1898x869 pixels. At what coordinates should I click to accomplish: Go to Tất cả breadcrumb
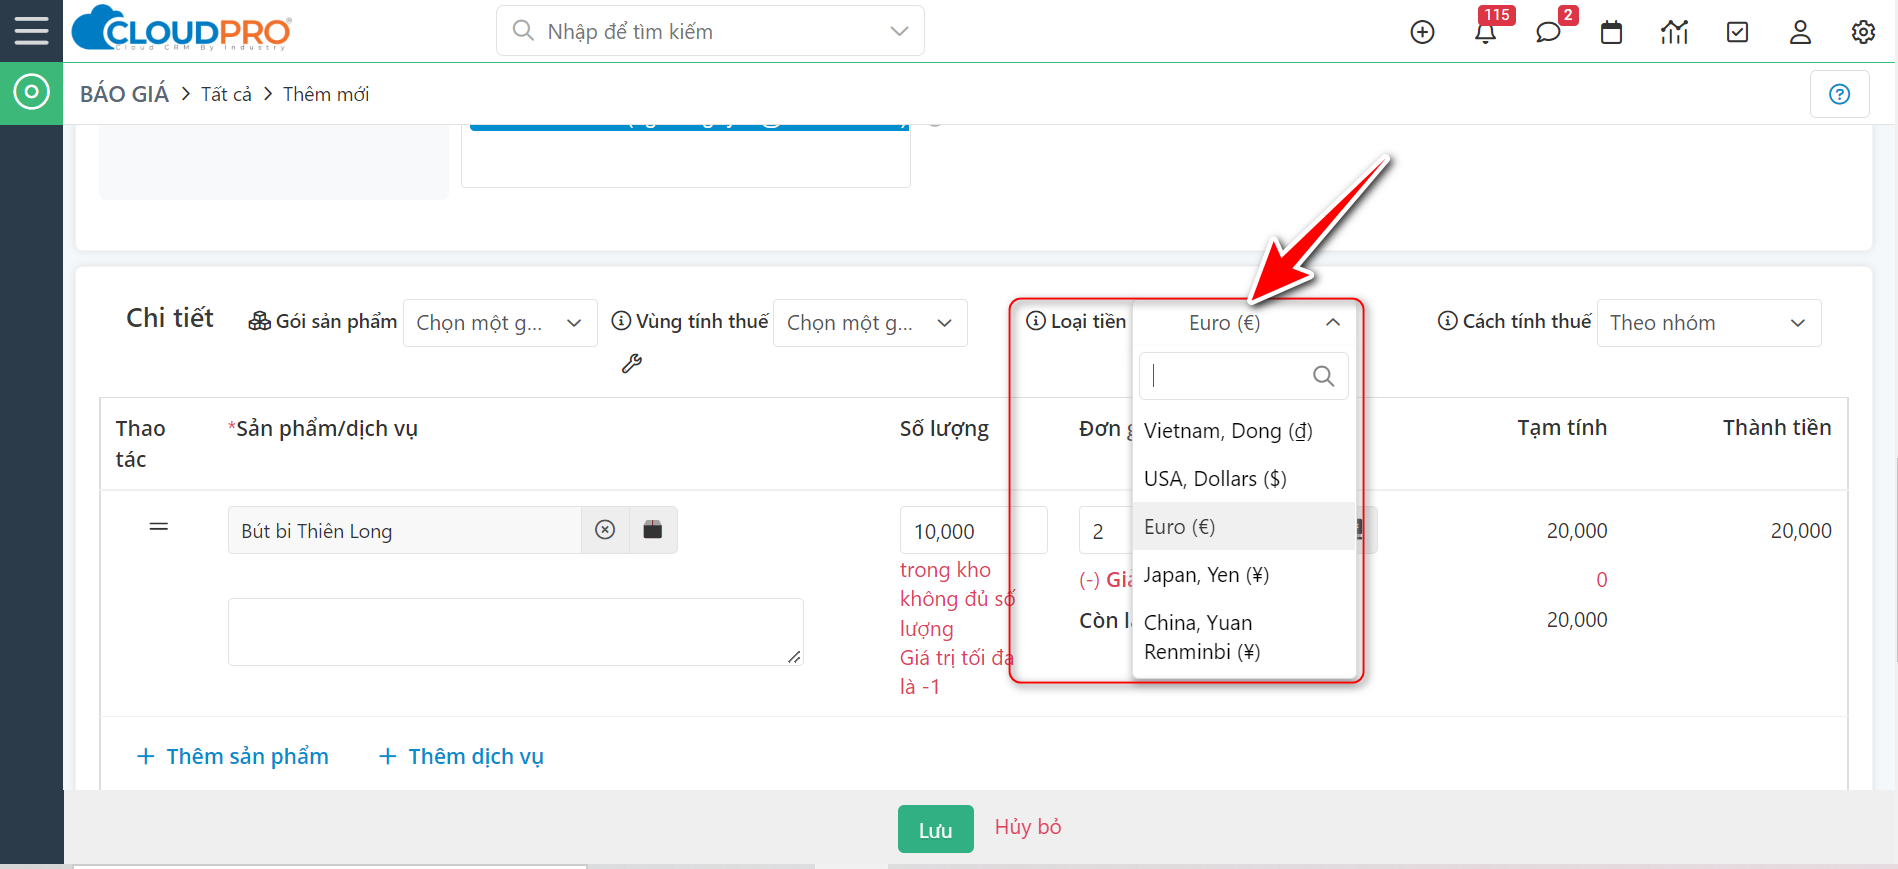227,94
